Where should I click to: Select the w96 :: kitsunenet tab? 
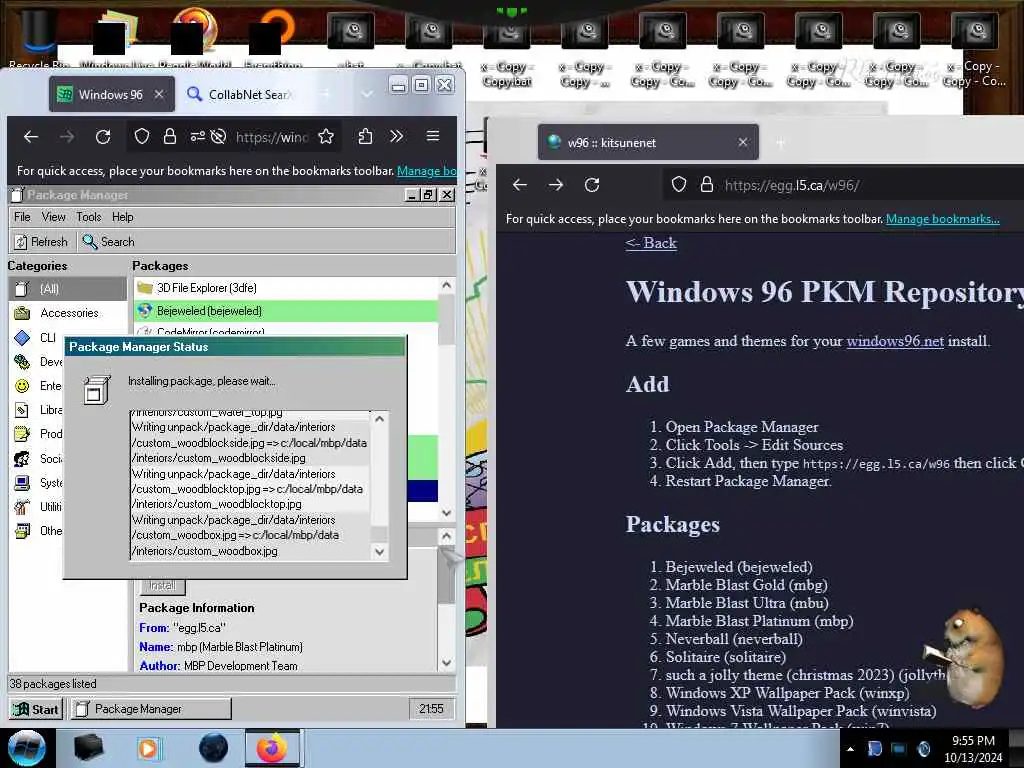(648, 142)
